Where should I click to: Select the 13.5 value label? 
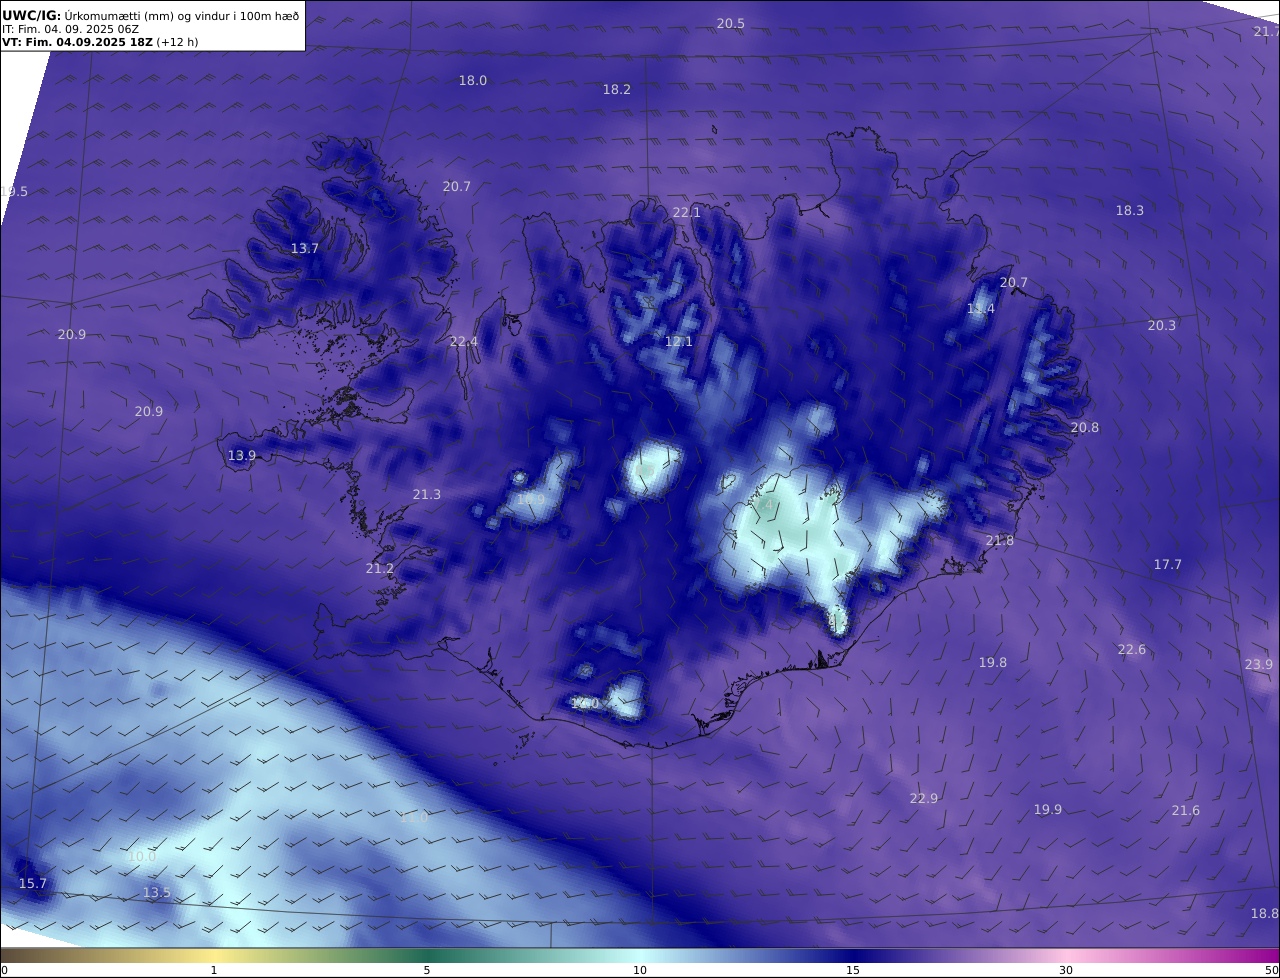pyautogui.click(x=157, y=892)
